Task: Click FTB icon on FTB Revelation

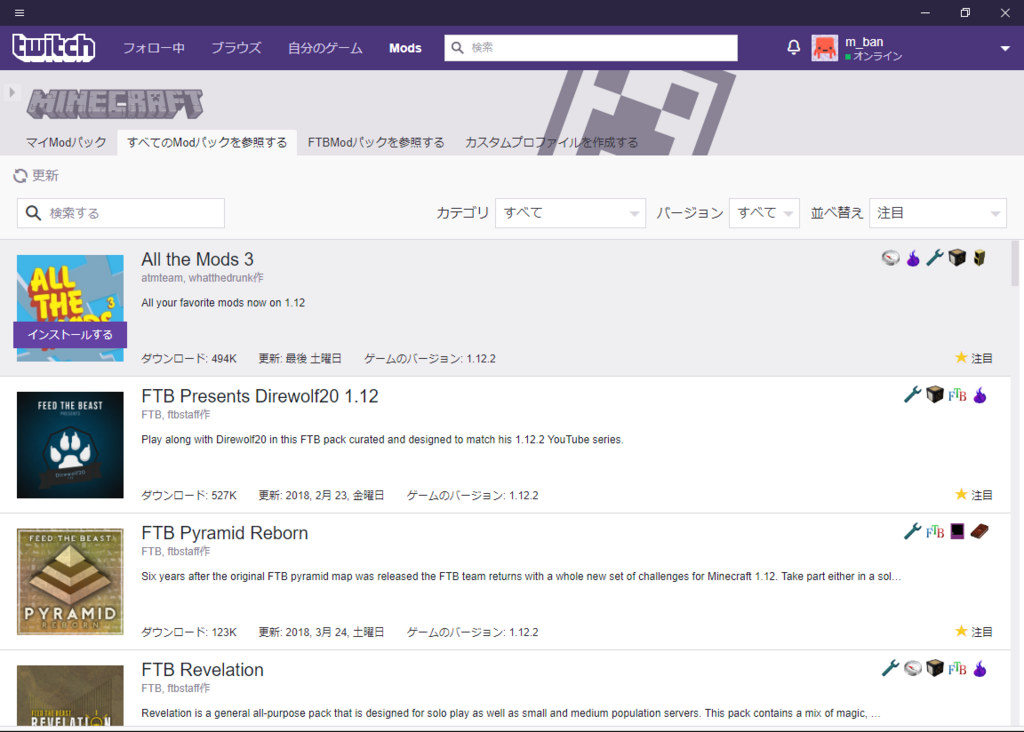Action: (x=957, y=669)
